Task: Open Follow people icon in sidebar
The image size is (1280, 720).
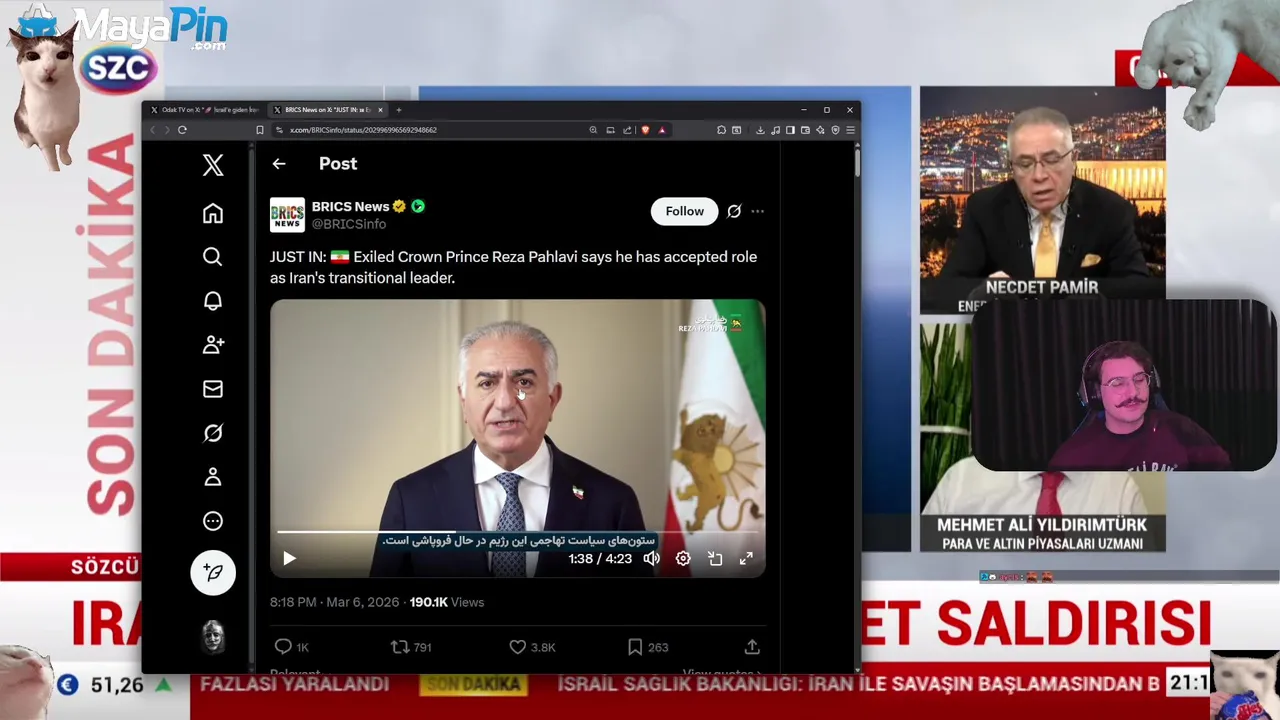Action: 213,345
